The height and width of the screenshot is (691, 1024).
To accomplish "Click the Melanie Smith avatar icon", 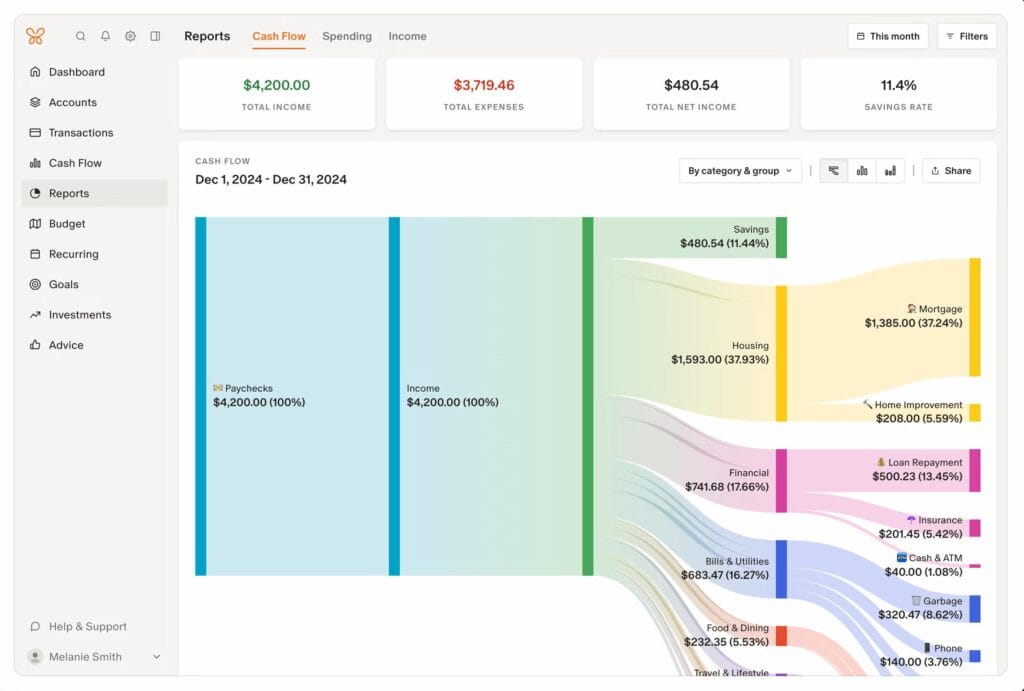I will (x=36, y=657).
